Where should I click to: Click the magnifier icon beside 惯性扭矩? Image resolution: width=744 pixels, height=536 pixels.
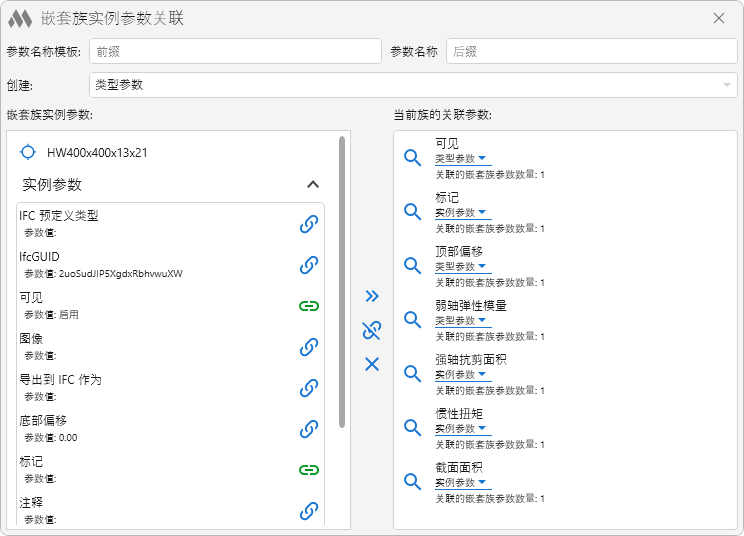(x=412, y=427)
